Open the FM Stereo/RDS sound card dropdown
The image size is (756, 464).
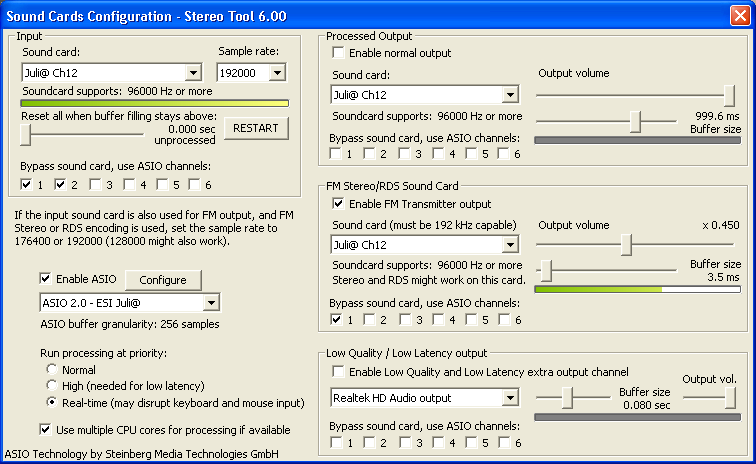[x=425, y=245]
